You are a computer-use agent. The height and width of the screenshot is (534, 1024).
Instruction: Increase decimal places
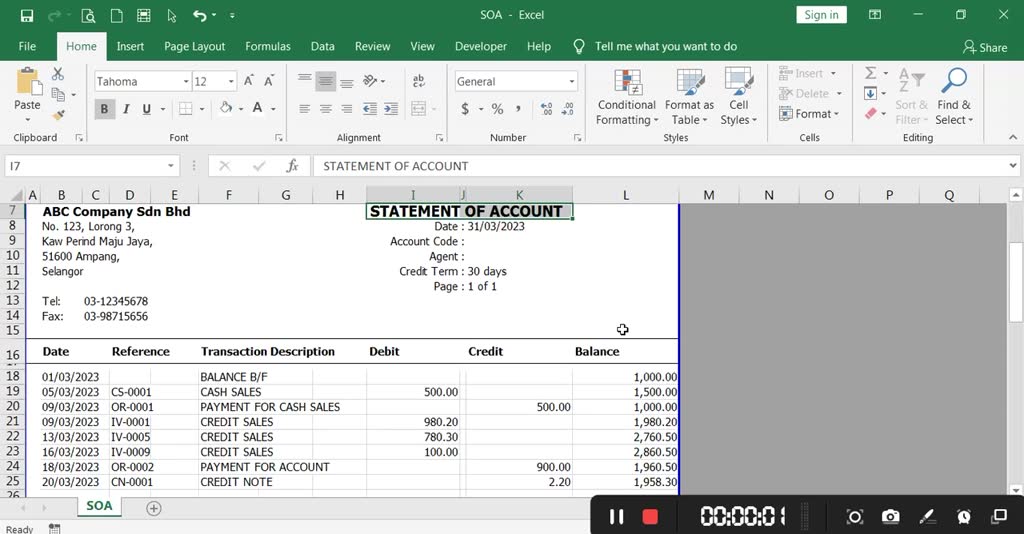click(547, 109)
